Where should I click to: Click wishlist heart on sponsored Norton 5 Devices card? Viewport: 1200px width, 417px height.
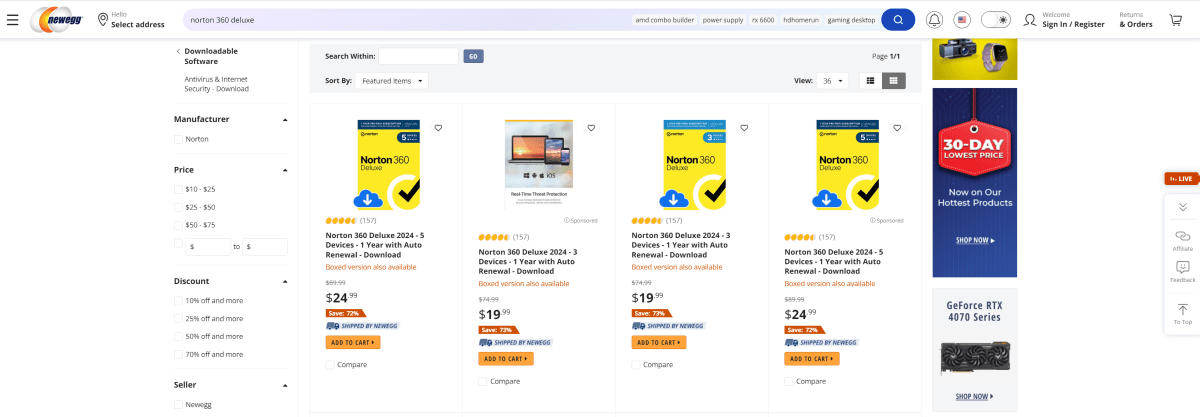[897, 128]
